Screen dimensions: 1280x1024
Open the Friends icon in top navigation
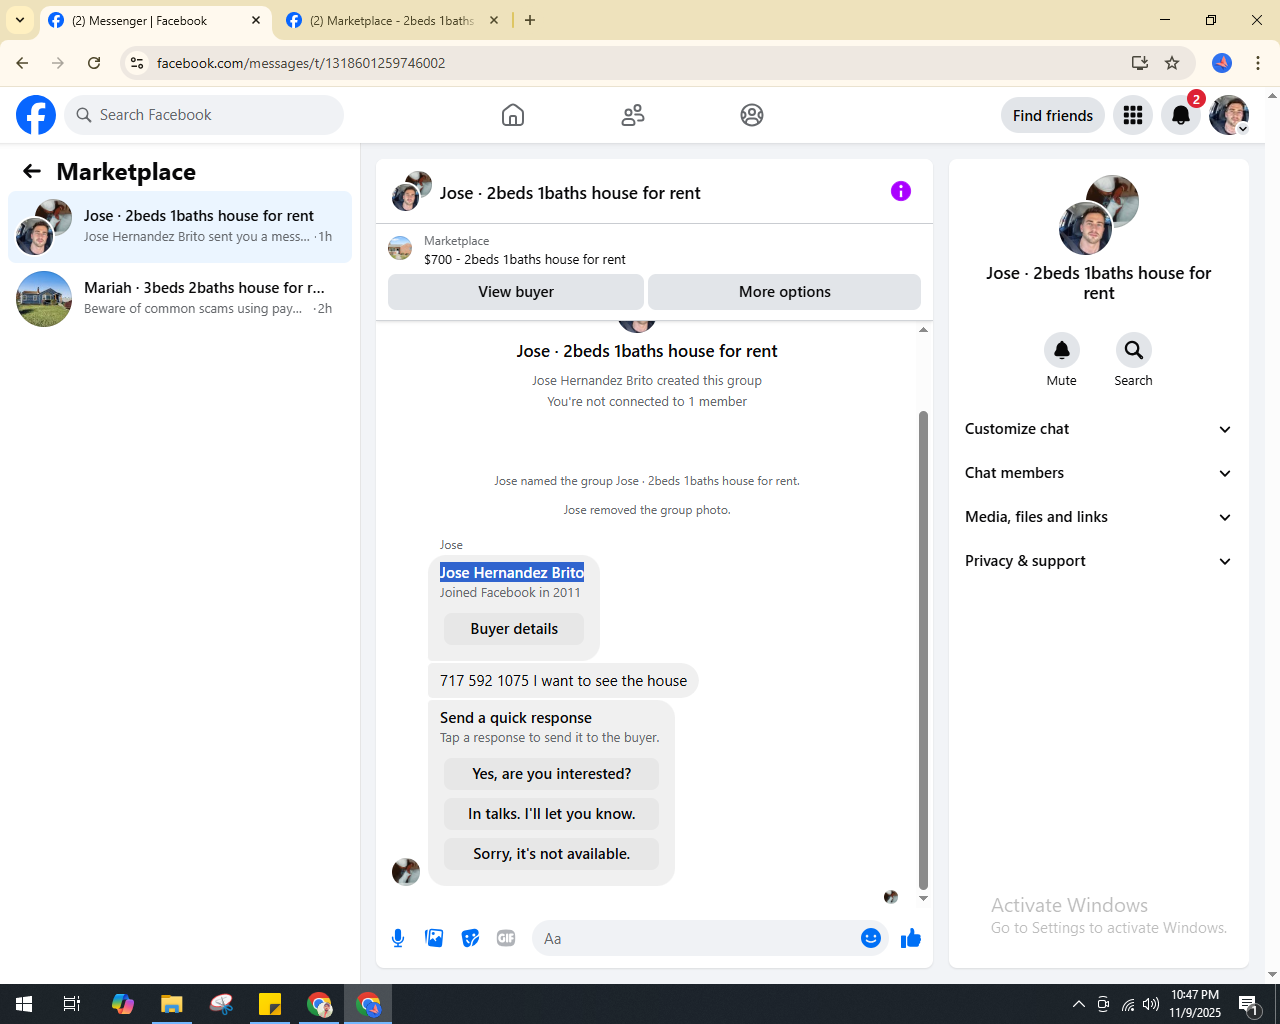pos(633,115)
